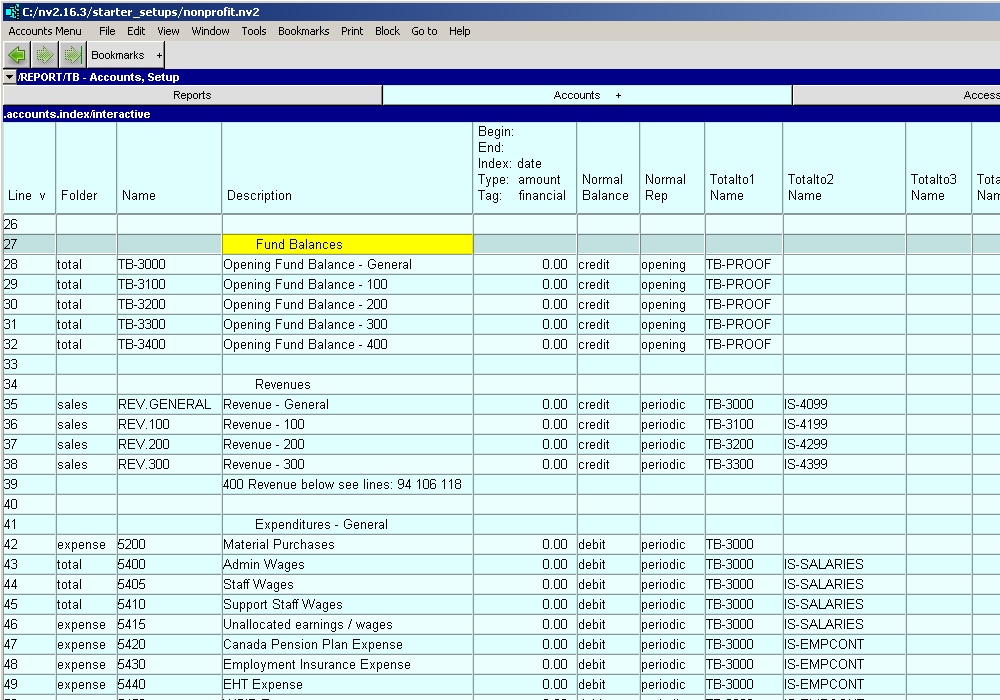Open the Go to menu
Viewport: 1000px width, 700px height.
point(424,31)
